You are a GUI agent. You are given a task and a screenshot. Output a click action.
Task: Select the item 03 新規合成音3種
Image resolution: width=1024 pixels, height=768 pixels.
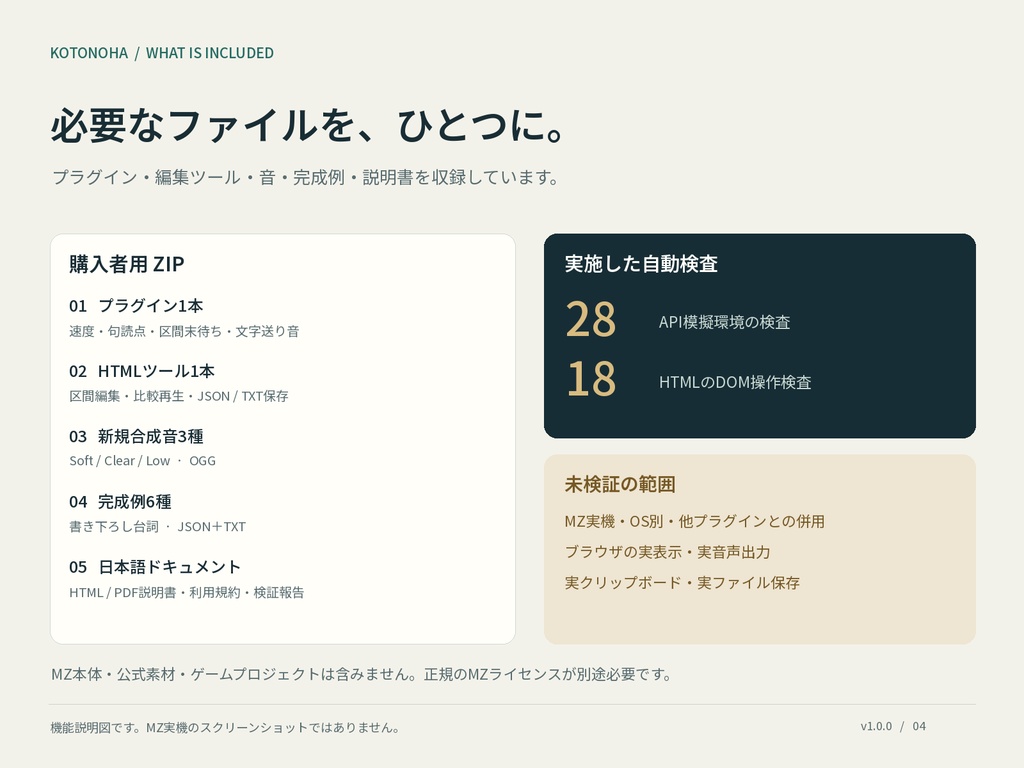tap(136, 436)
